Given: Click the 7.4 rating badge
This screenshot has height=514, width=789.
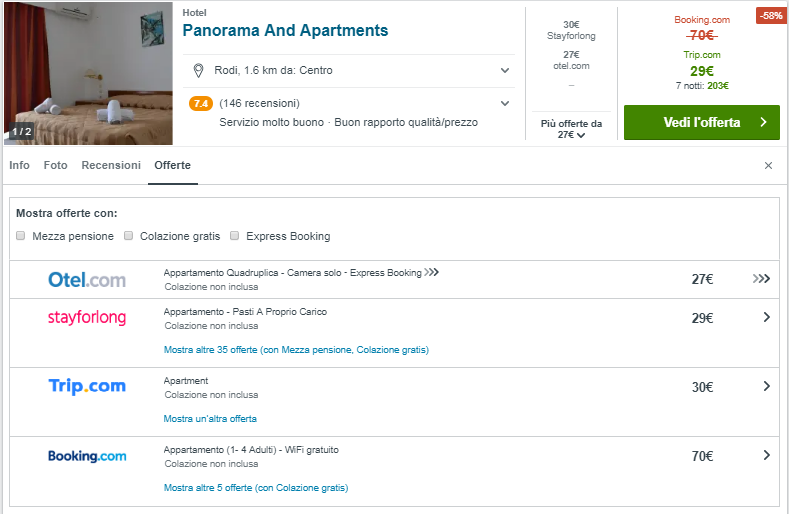Looking at the screenshot, I should [x=200, y=103].
